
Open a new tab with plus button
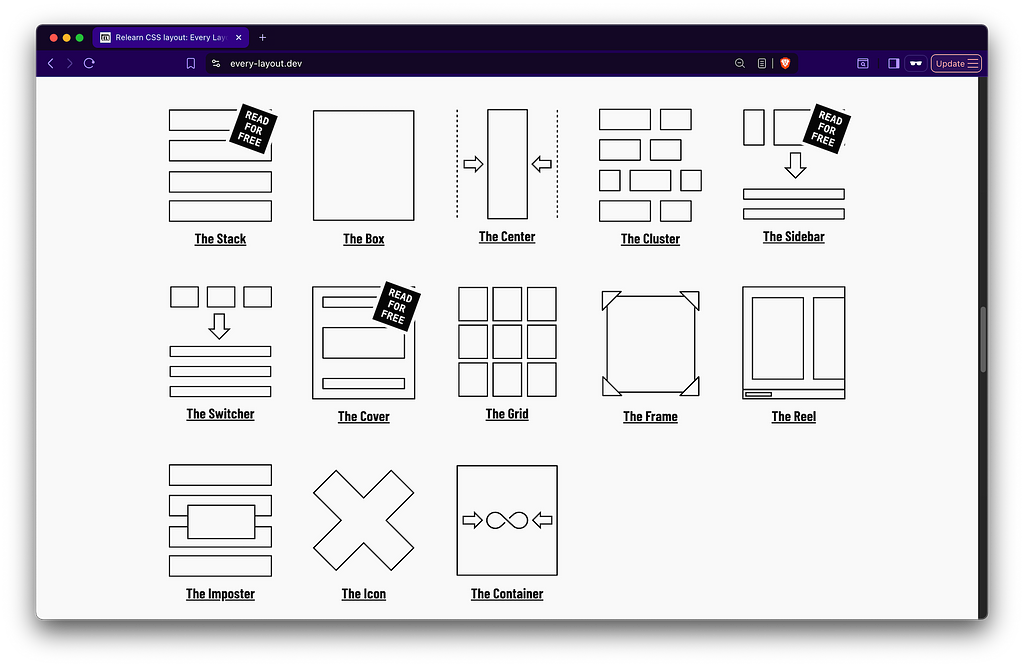(x=263, y=37)
